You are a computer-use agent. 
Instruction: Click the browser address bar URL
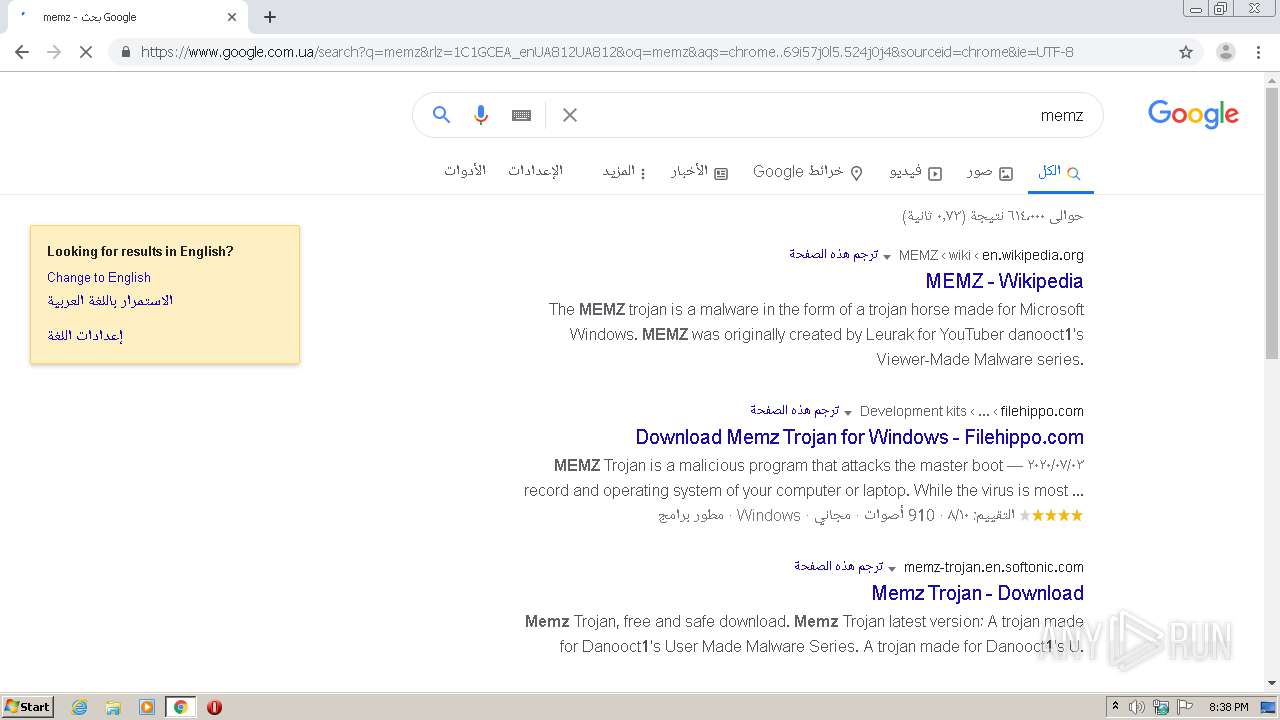(607, 52)
